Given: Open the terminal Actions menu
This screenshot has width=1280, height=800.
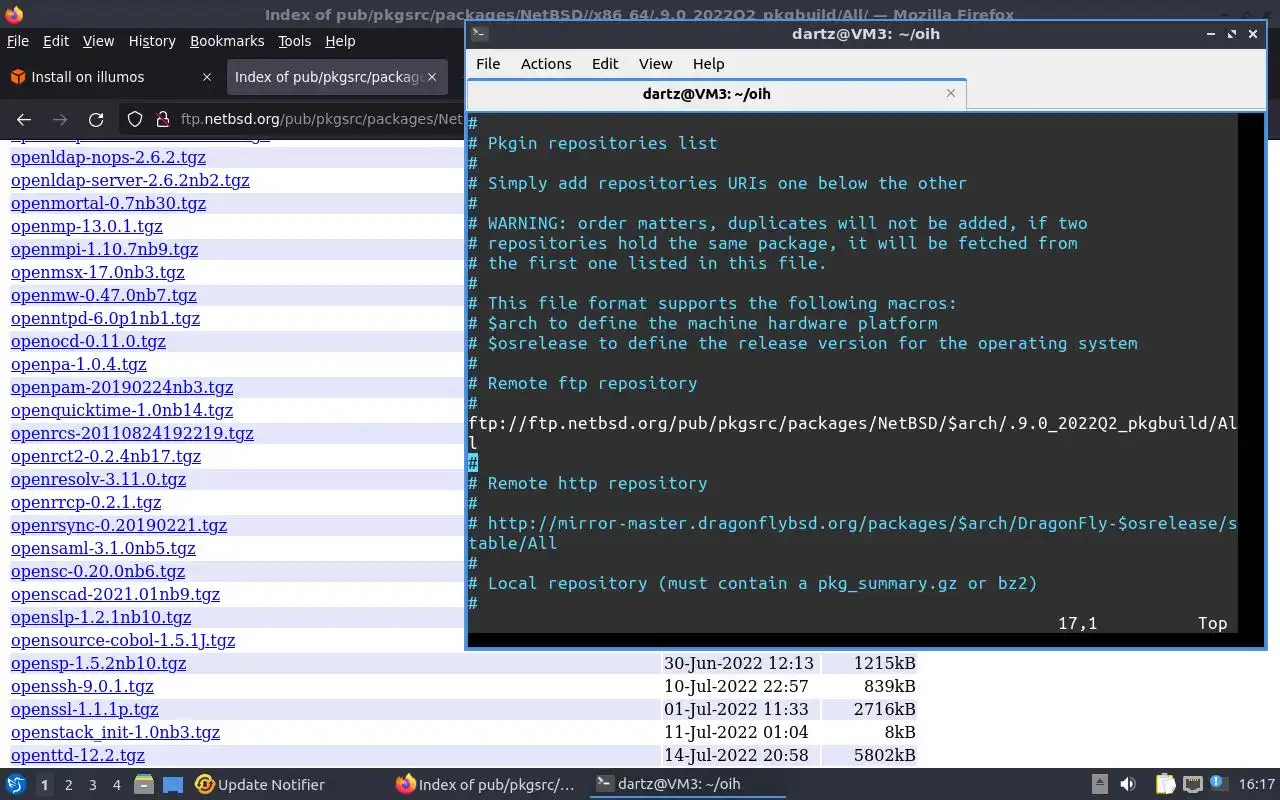Looking at the screenshot, I should (546, 63).
